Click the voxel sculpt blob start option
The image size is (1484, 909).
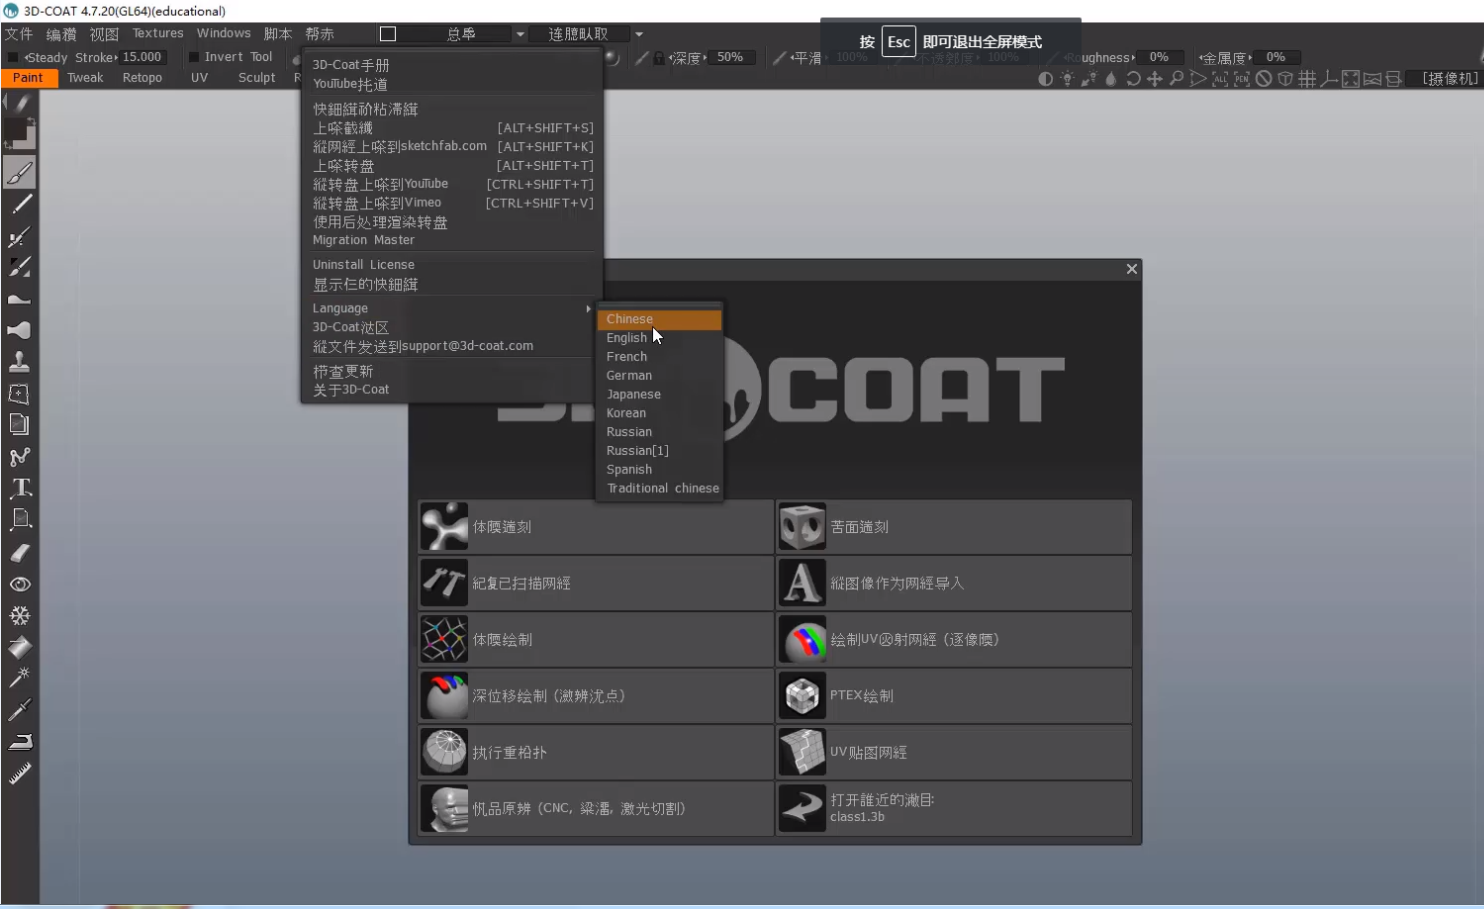596,527
